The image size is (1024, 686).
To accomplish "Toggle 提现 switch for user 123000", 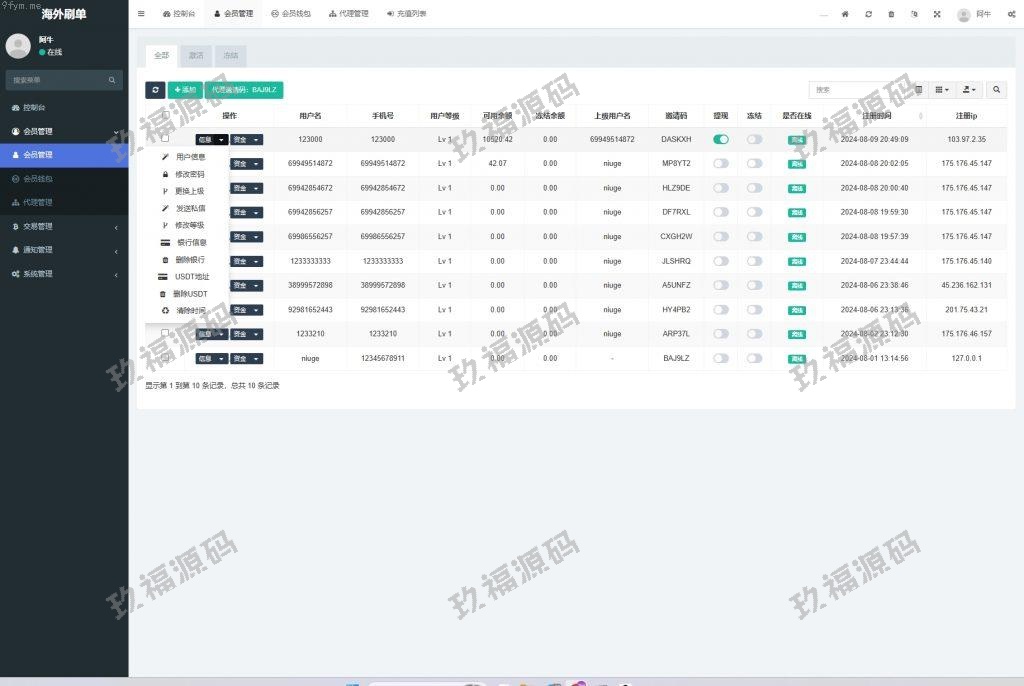I will click(x=721, y=139).
